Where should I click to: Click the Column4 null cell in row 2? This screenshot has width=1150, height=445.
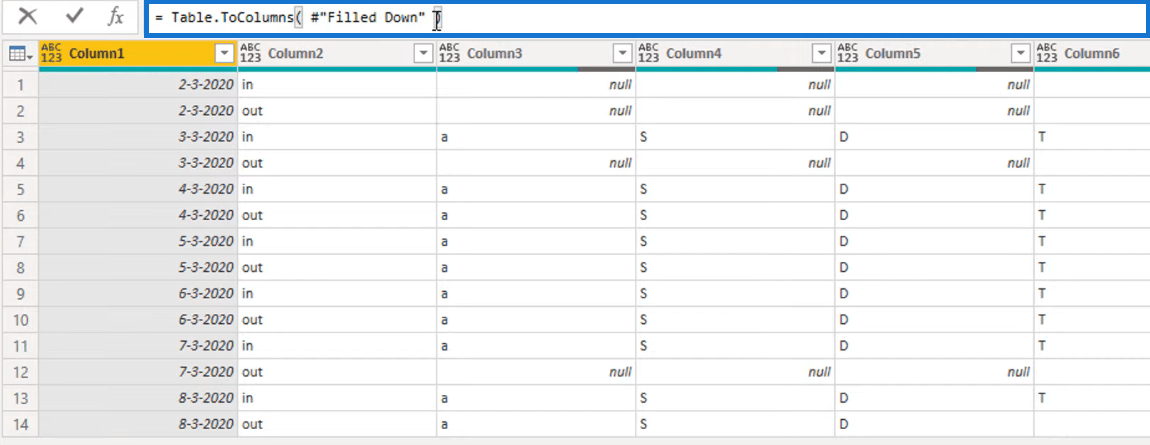click(x=736, y=111)
